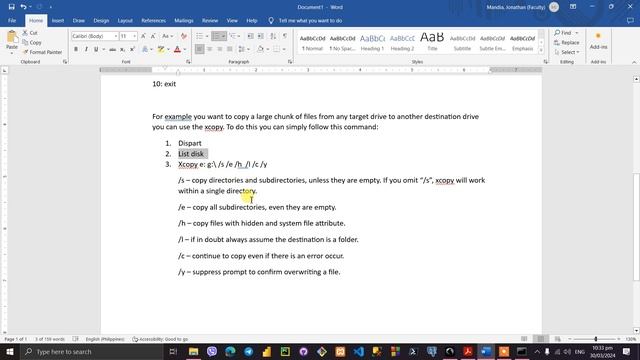The width and height of the screenshot is (640, 360).
Task: Click Find in the Editing group
Action: tap(563, 33)
